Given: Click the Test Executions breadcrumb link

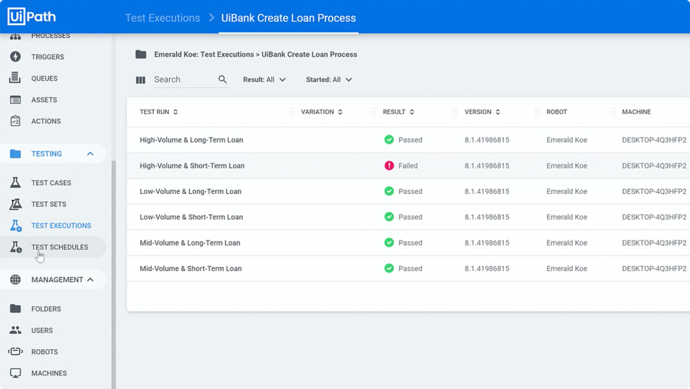Looking at the screenshot, I should [162, 18].
